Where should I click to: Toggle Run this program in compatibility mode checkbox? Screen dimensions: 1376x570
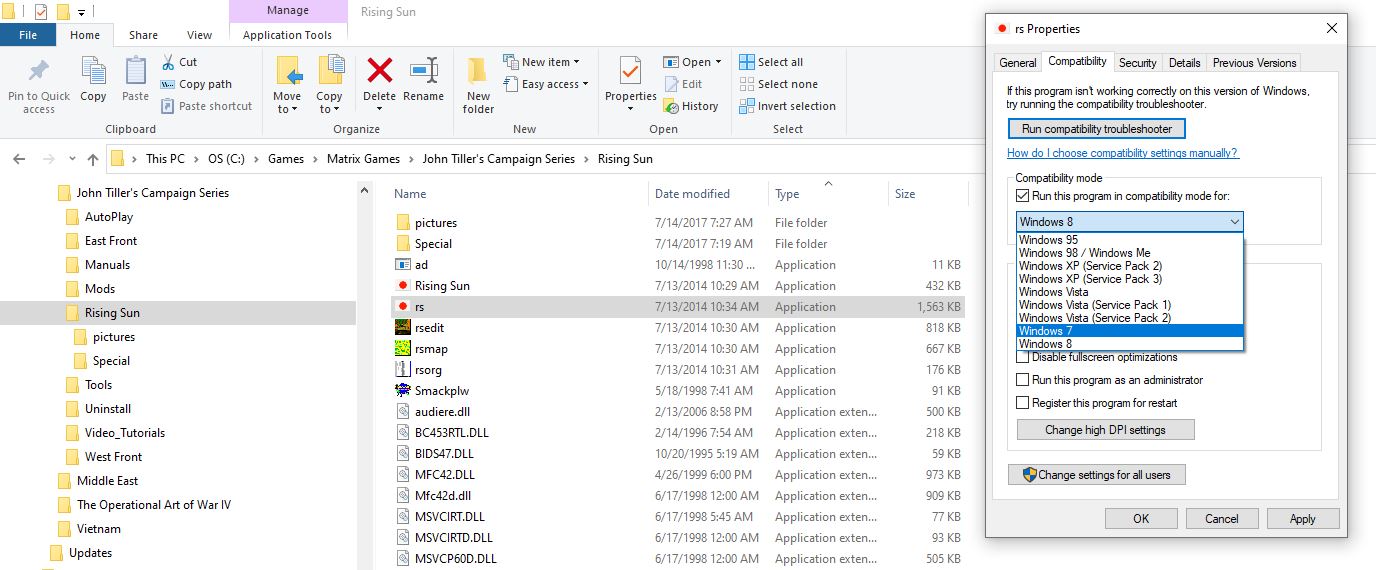[1022, 196]
